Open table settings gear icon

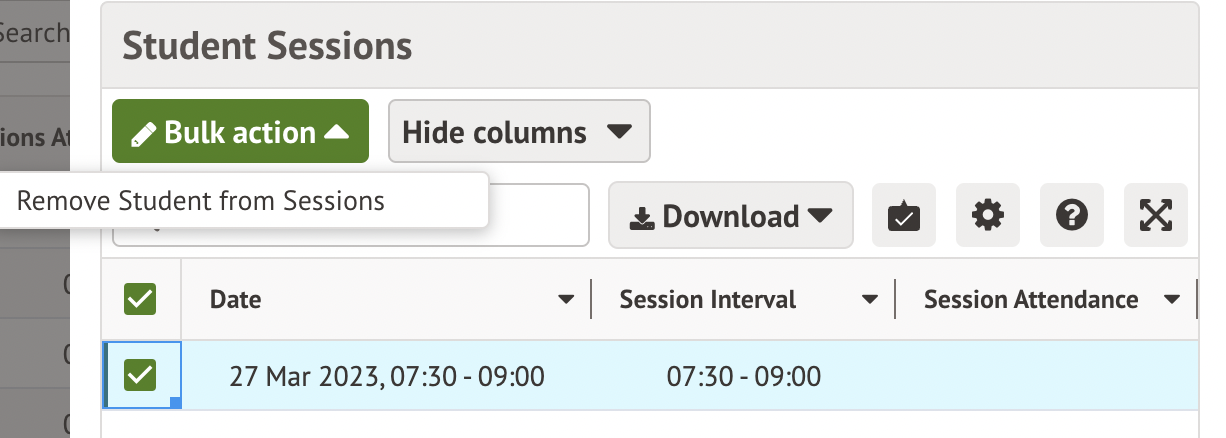point(988,215)
